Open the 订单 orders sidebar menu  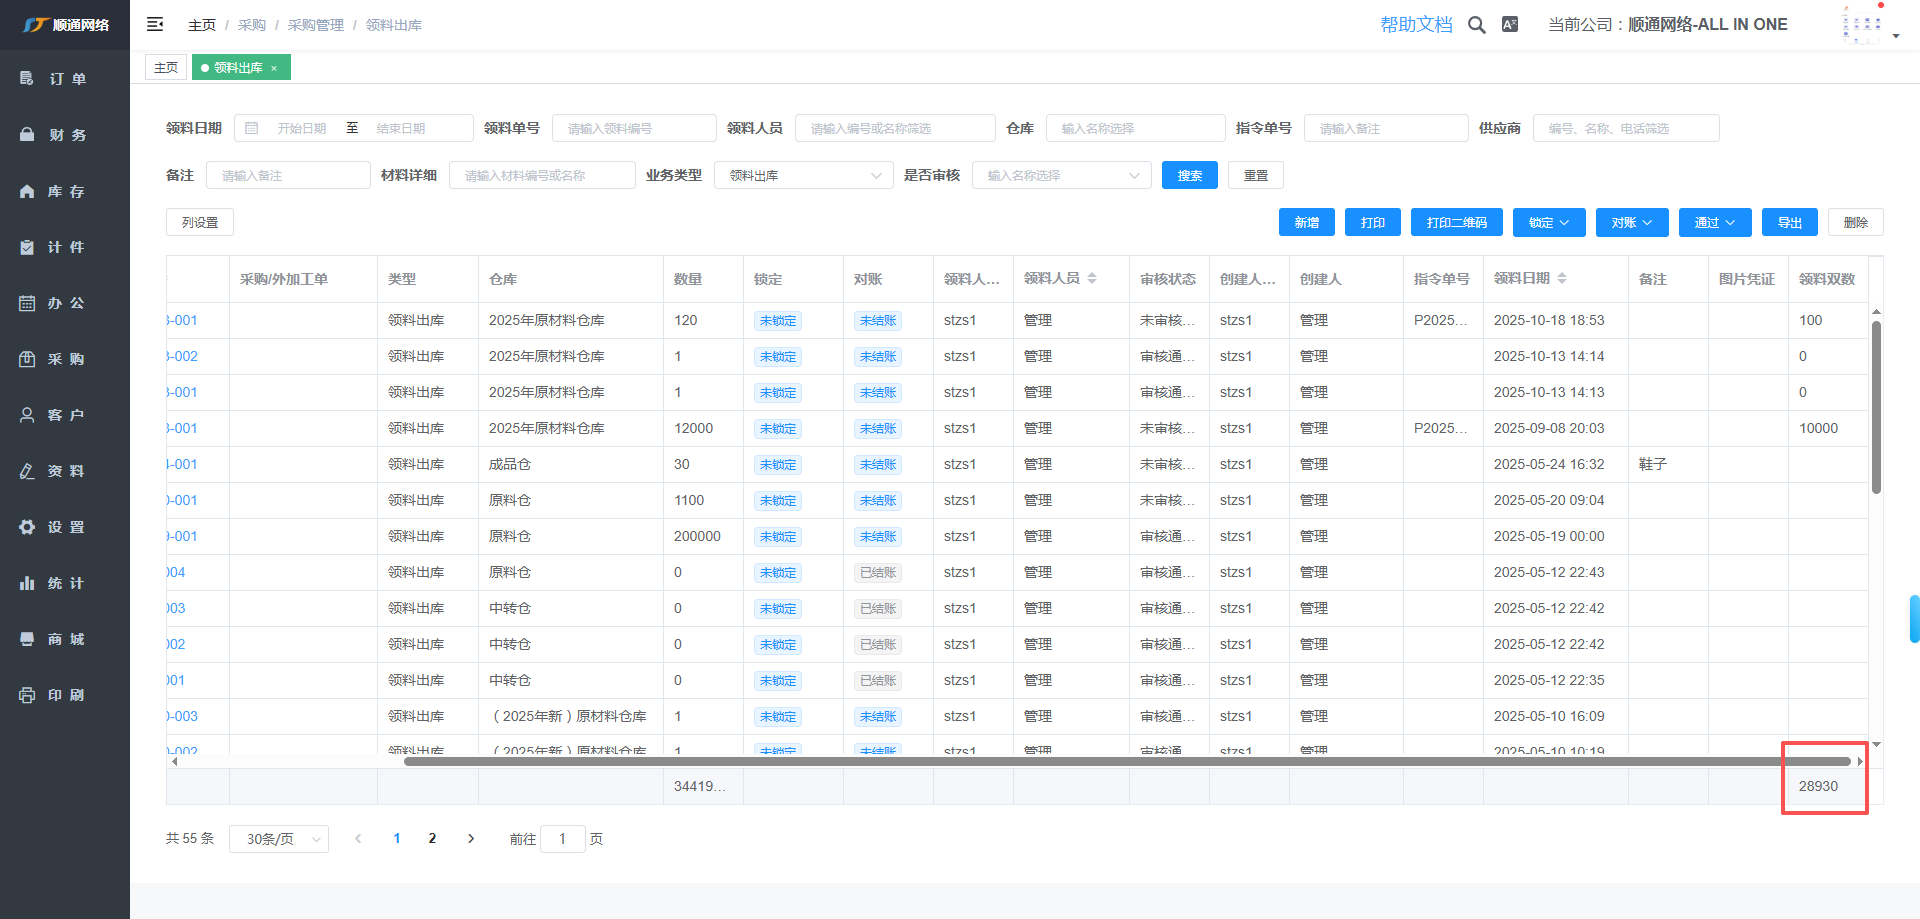[x=66, y=79]
